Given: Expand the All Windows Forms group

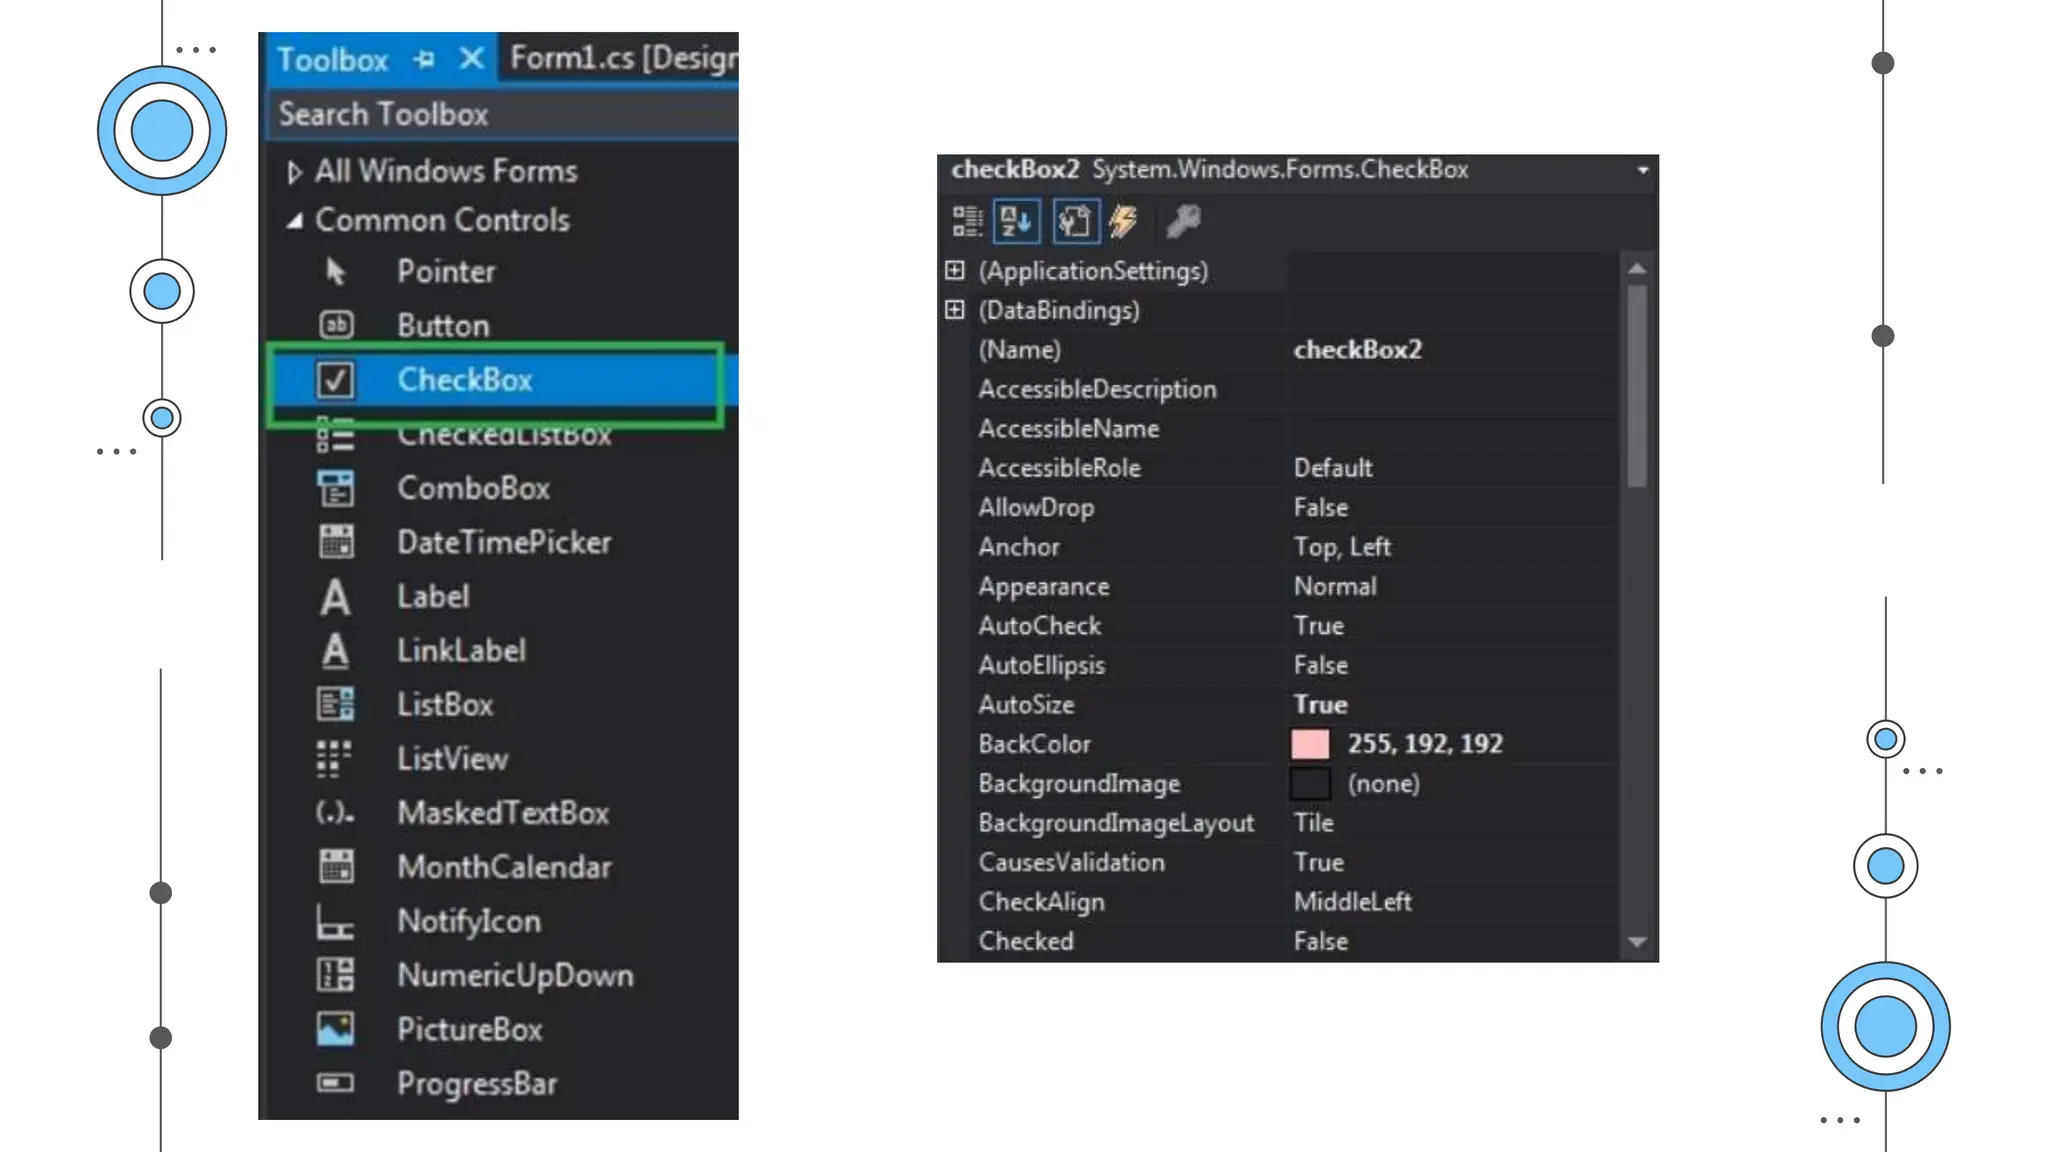Looking at the screenshot, I should (293, 172).
